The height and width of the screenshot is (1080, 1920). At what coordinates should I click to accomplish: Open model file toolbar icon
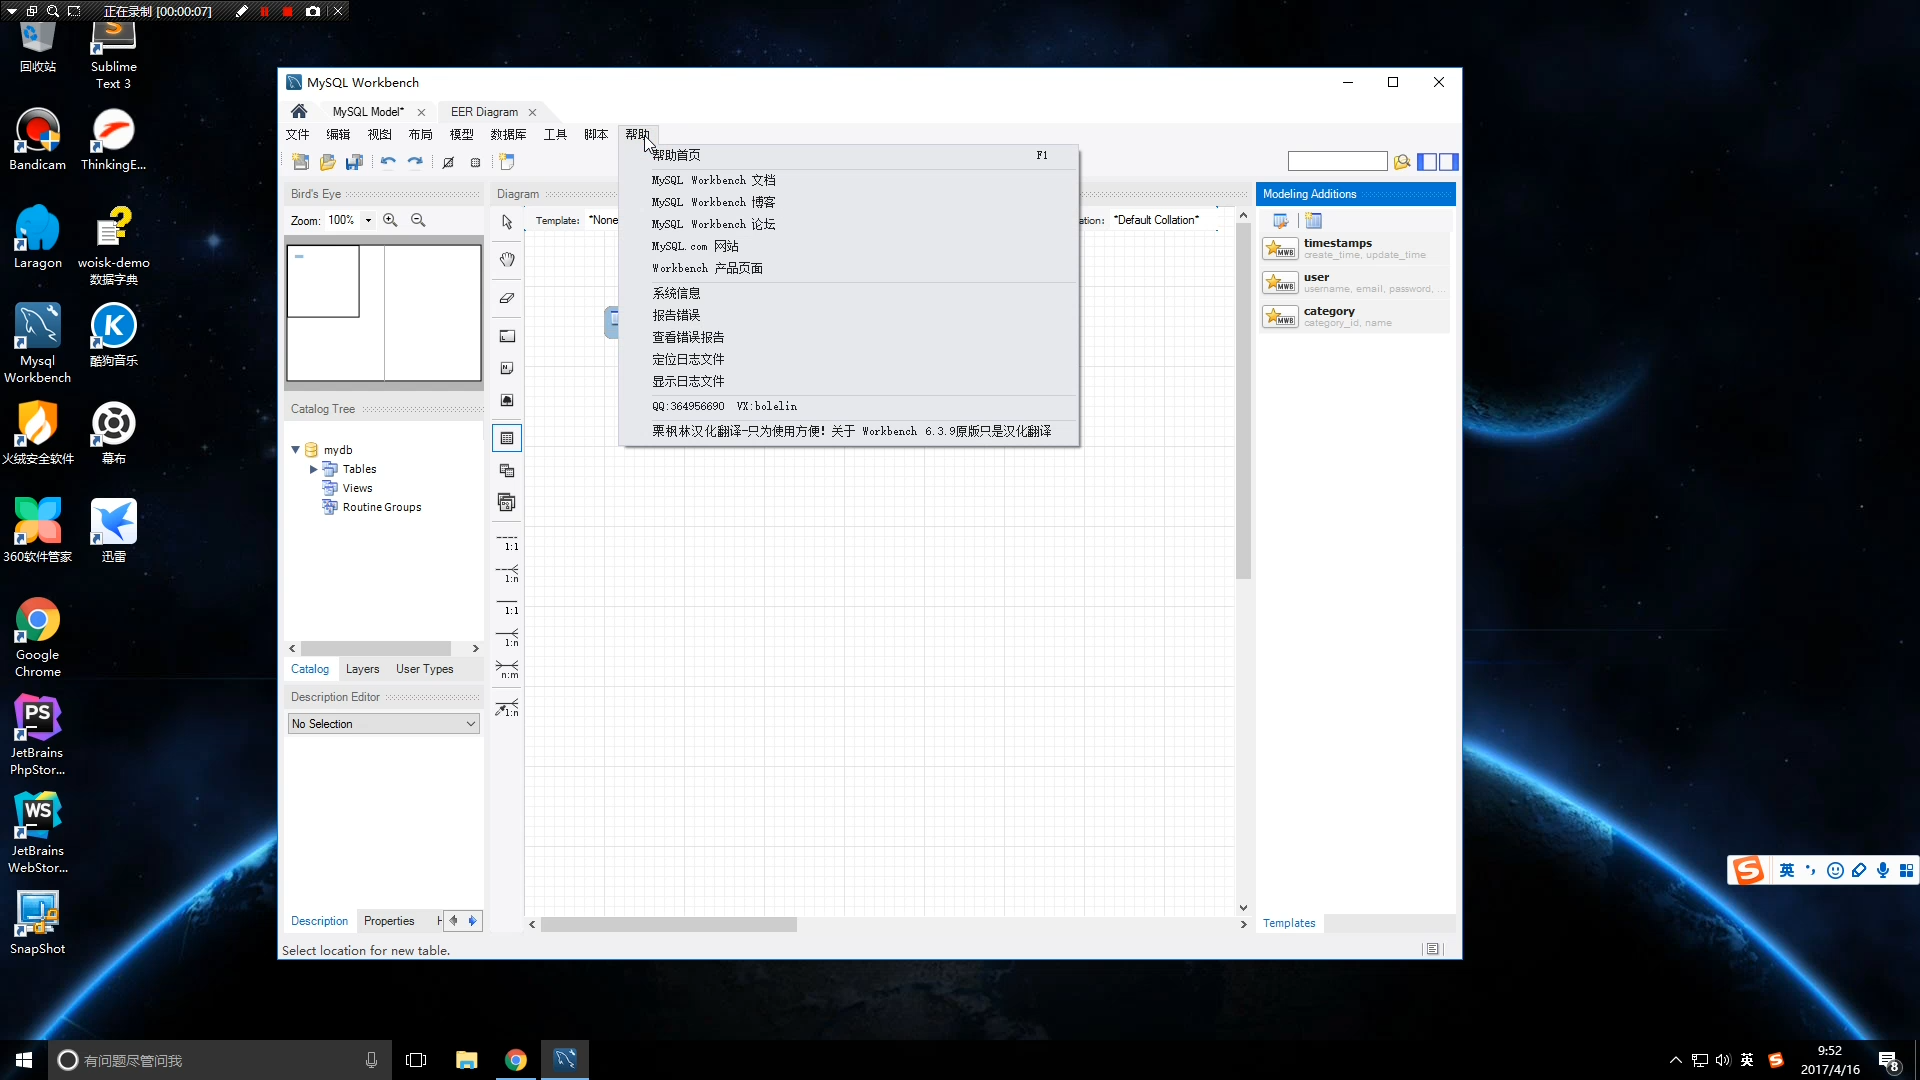[327, 162]
